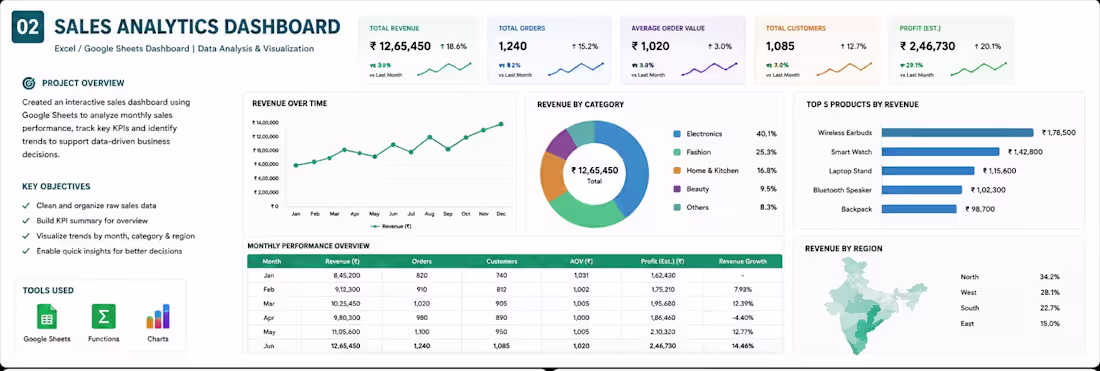
Task: Click the 'MONTHLY PERFORMANCE OVERVIEW' heading
Action: click(308, 246)
